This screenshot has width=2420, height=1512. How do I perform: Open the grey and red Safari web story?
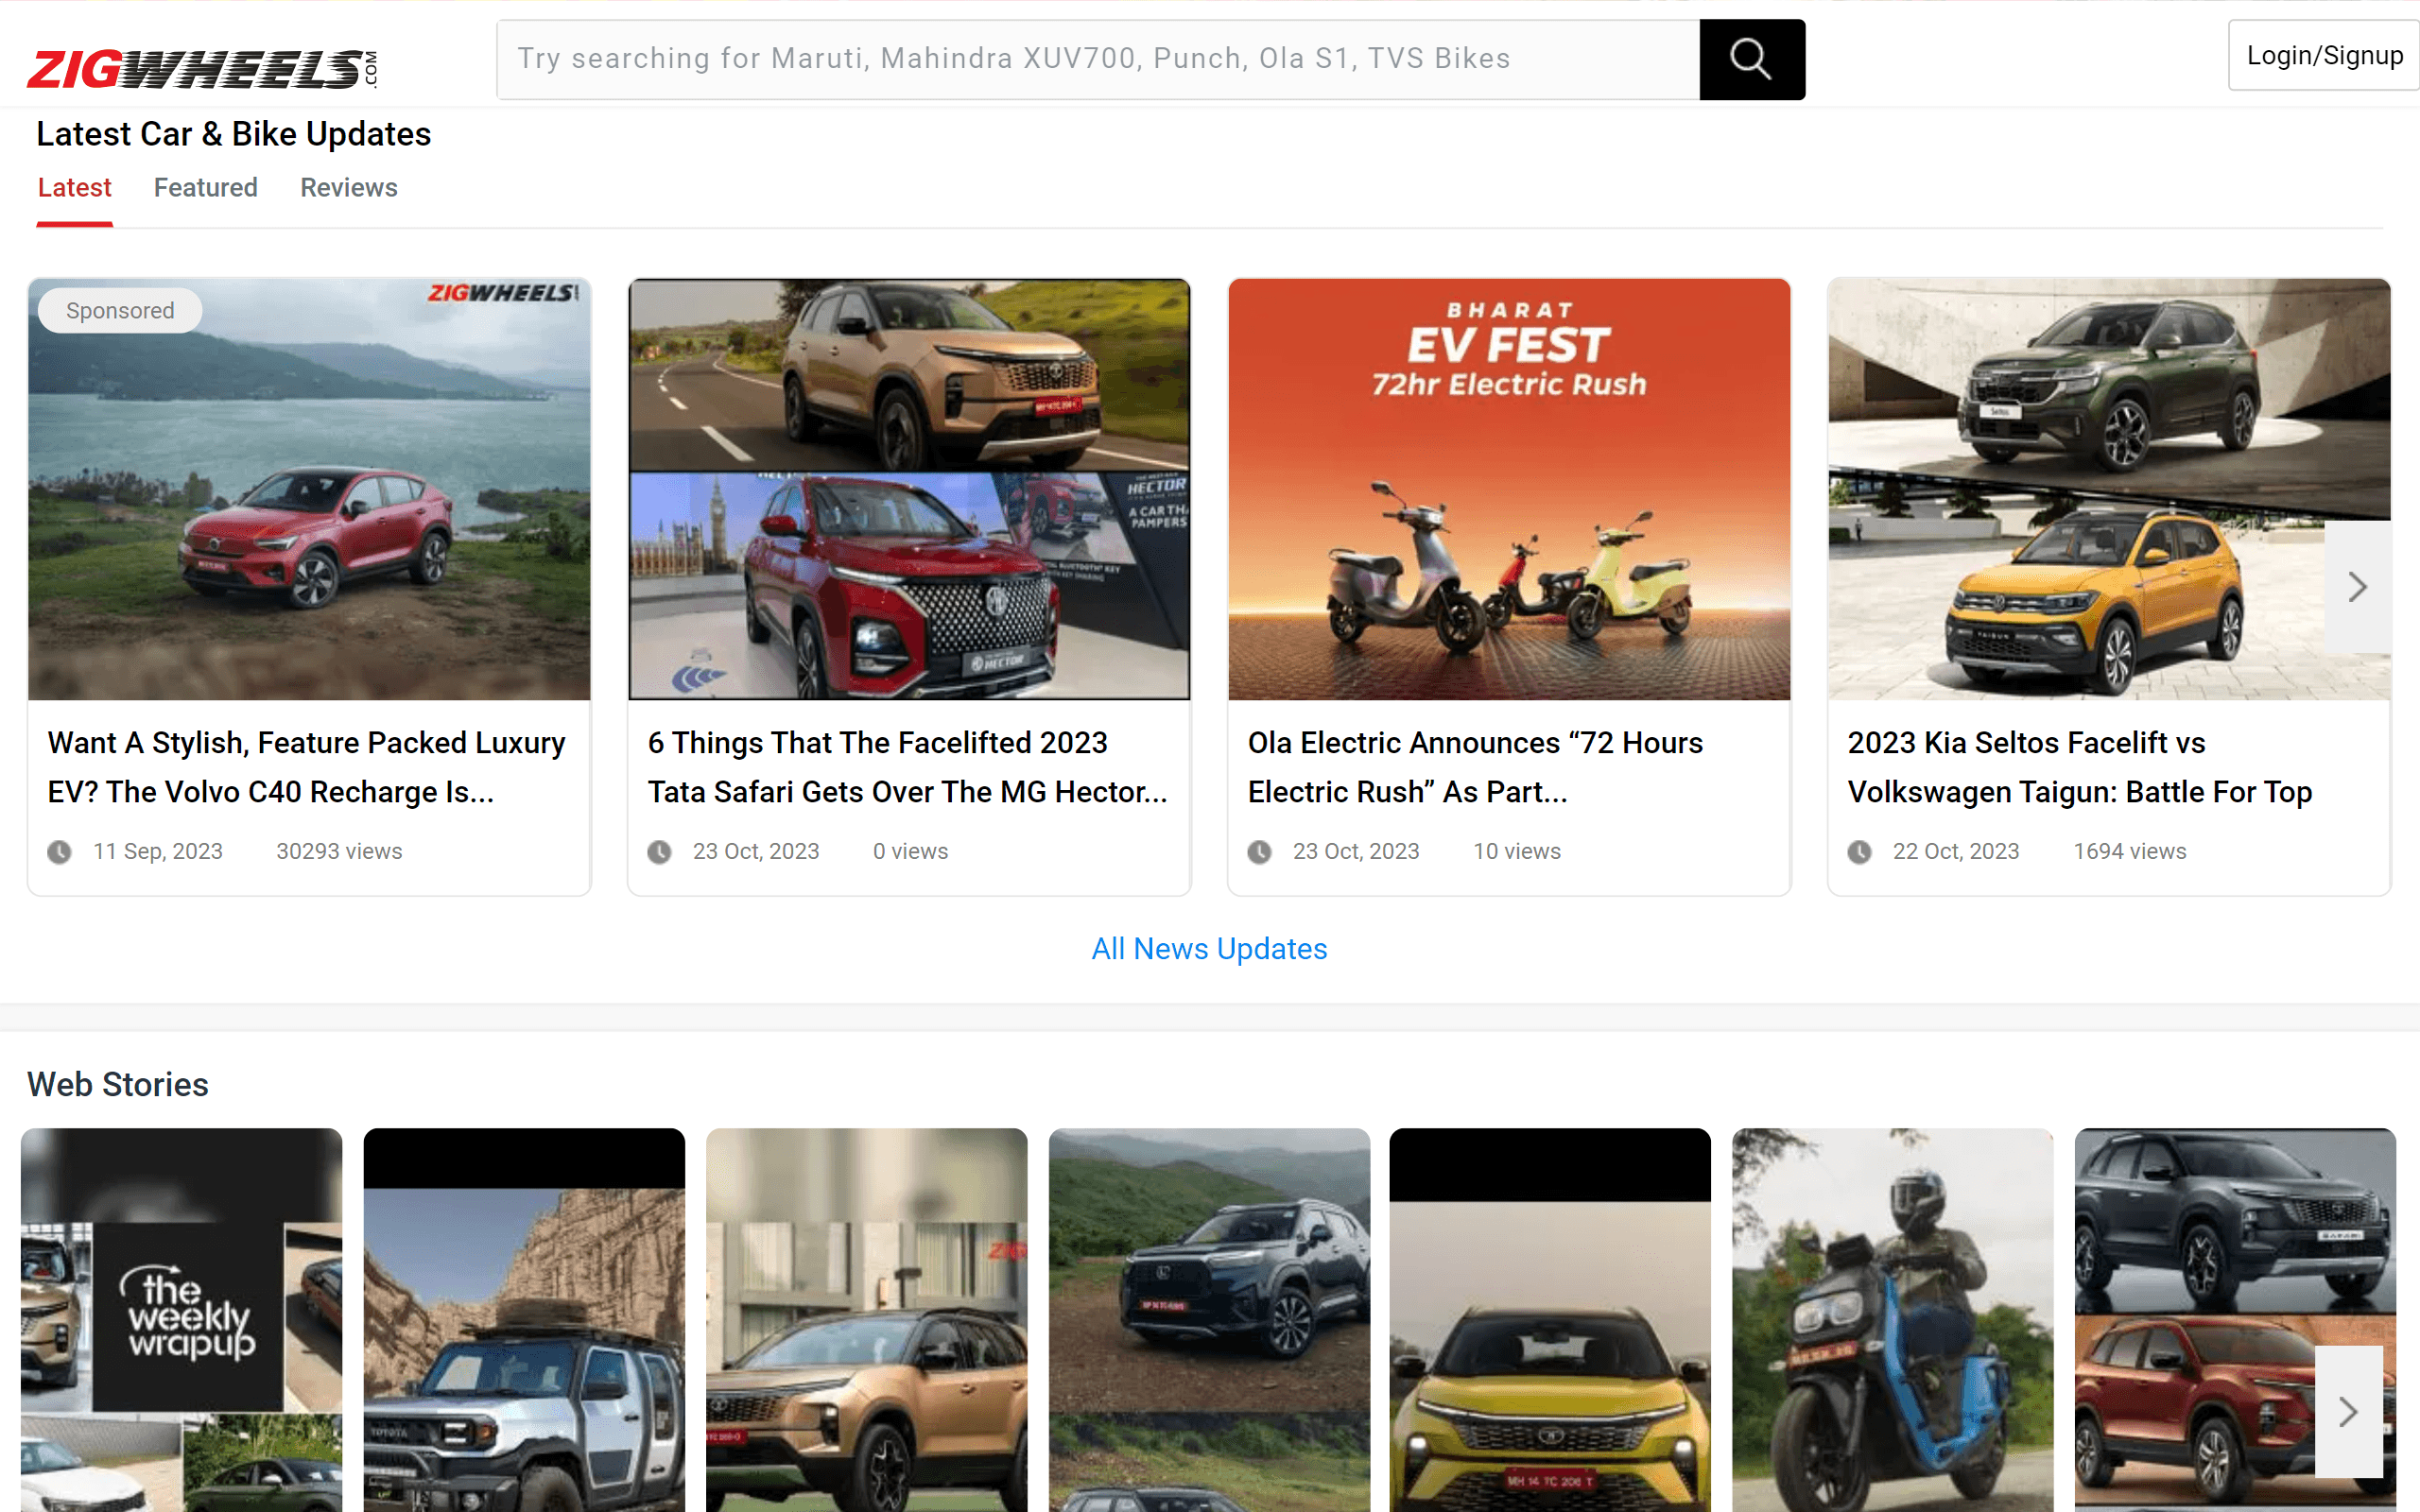[2235, 1320]
